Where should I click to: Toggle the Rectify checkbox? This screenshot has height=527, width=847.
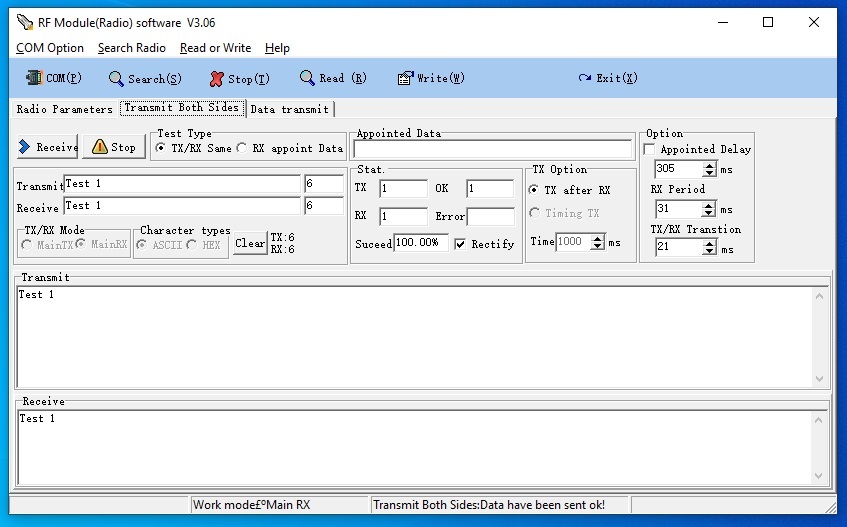coord(460,244)
